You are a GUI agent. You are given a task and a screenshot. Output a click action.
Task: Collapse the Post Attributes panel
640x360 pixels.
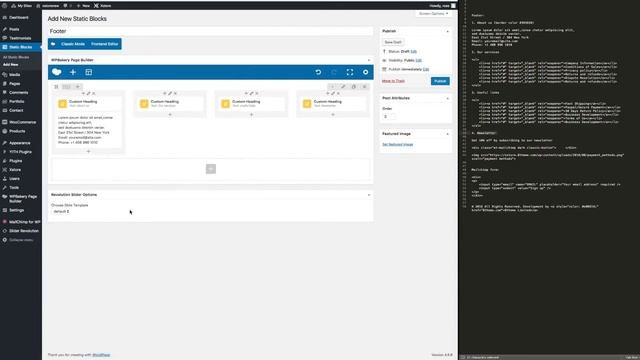tap(447, 98)
